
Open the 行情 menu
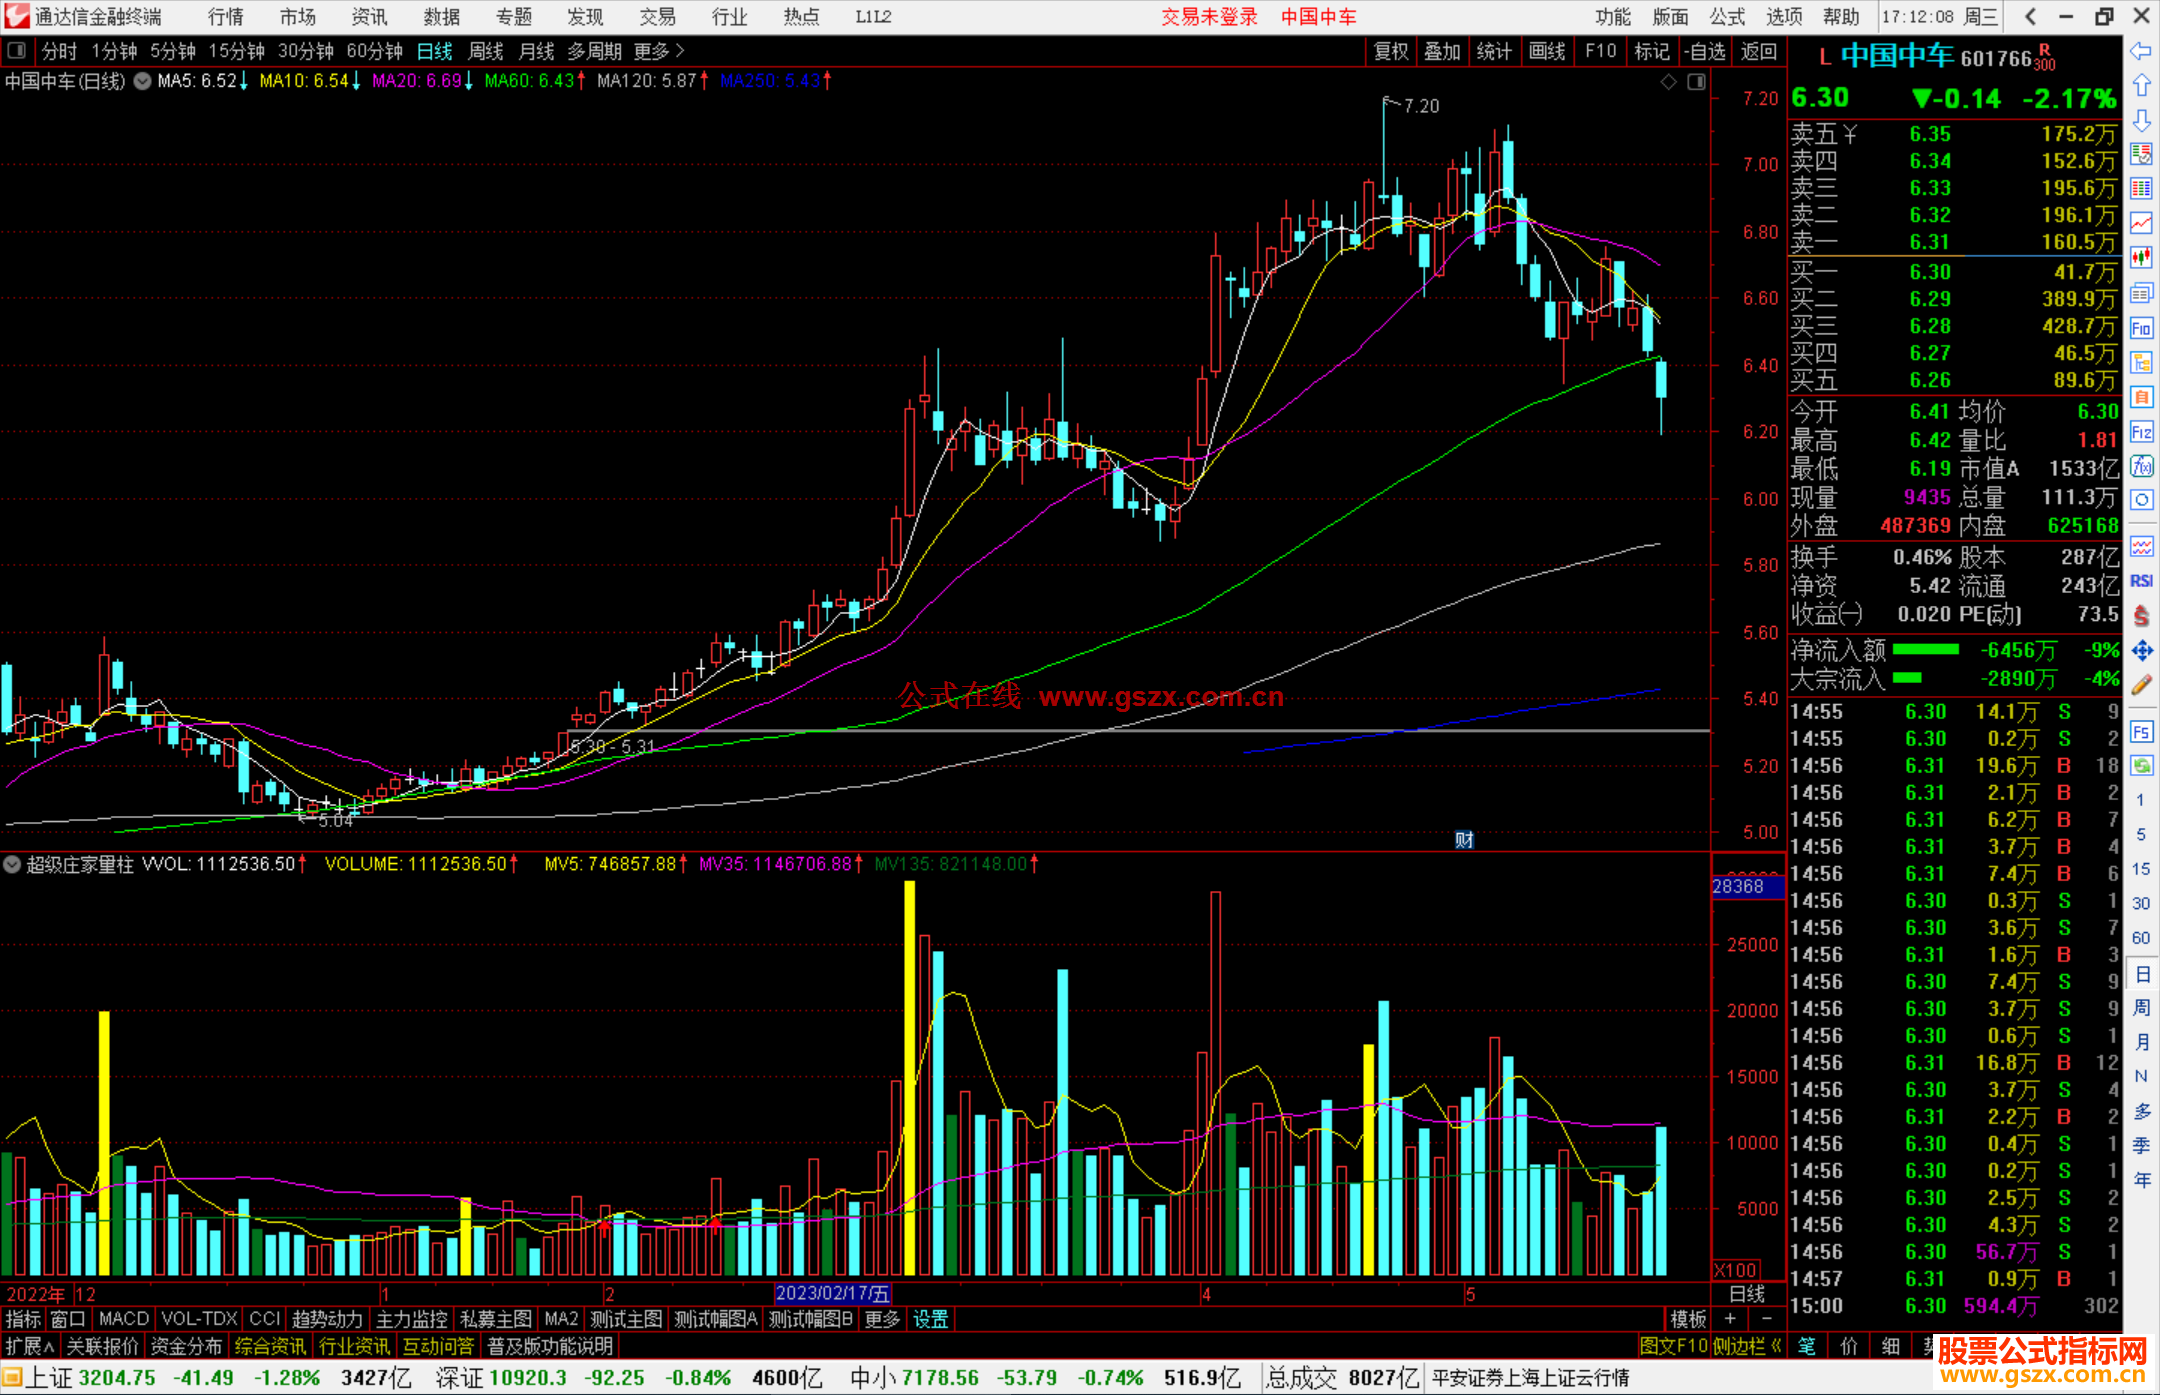point(225,16)
